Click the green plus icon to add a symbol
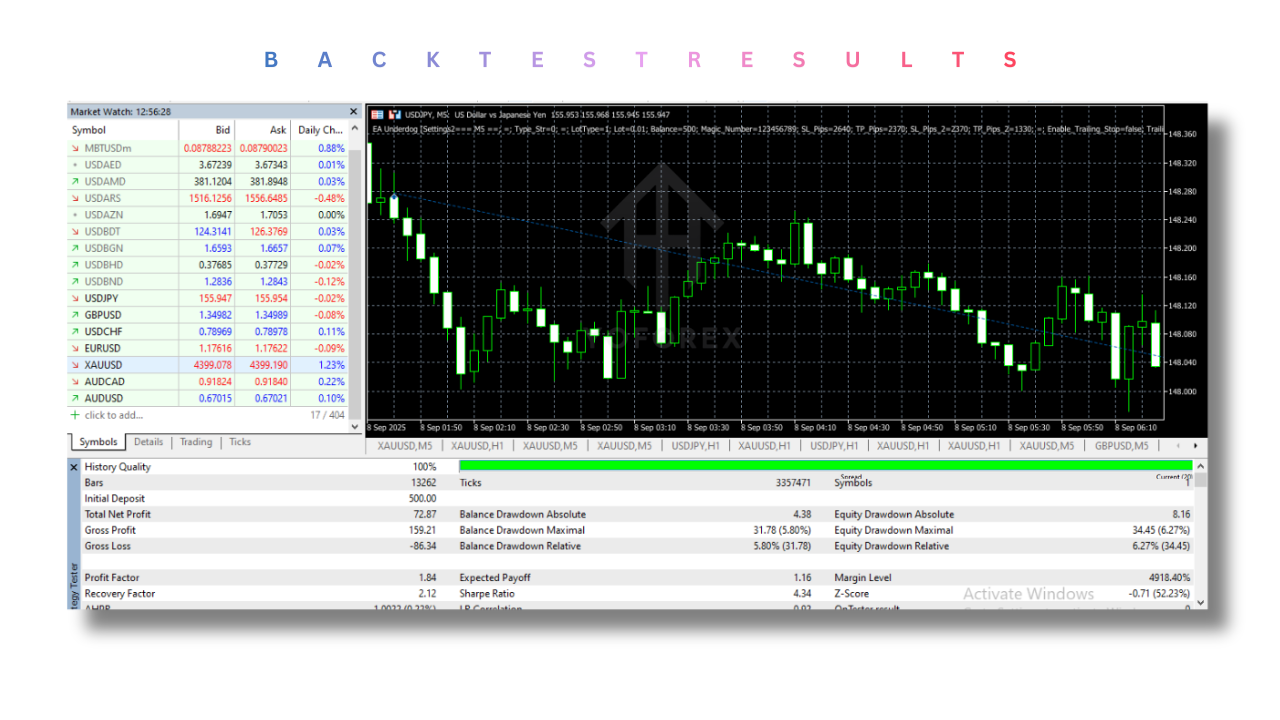The image size is (1280, 720). [x=74, y=414]
